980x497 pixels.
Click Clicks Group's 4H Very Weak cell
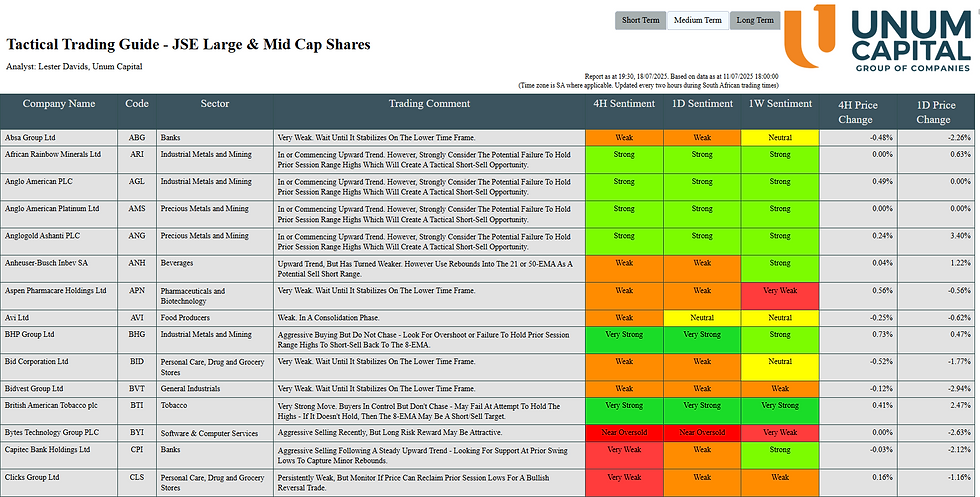(624, 483)
